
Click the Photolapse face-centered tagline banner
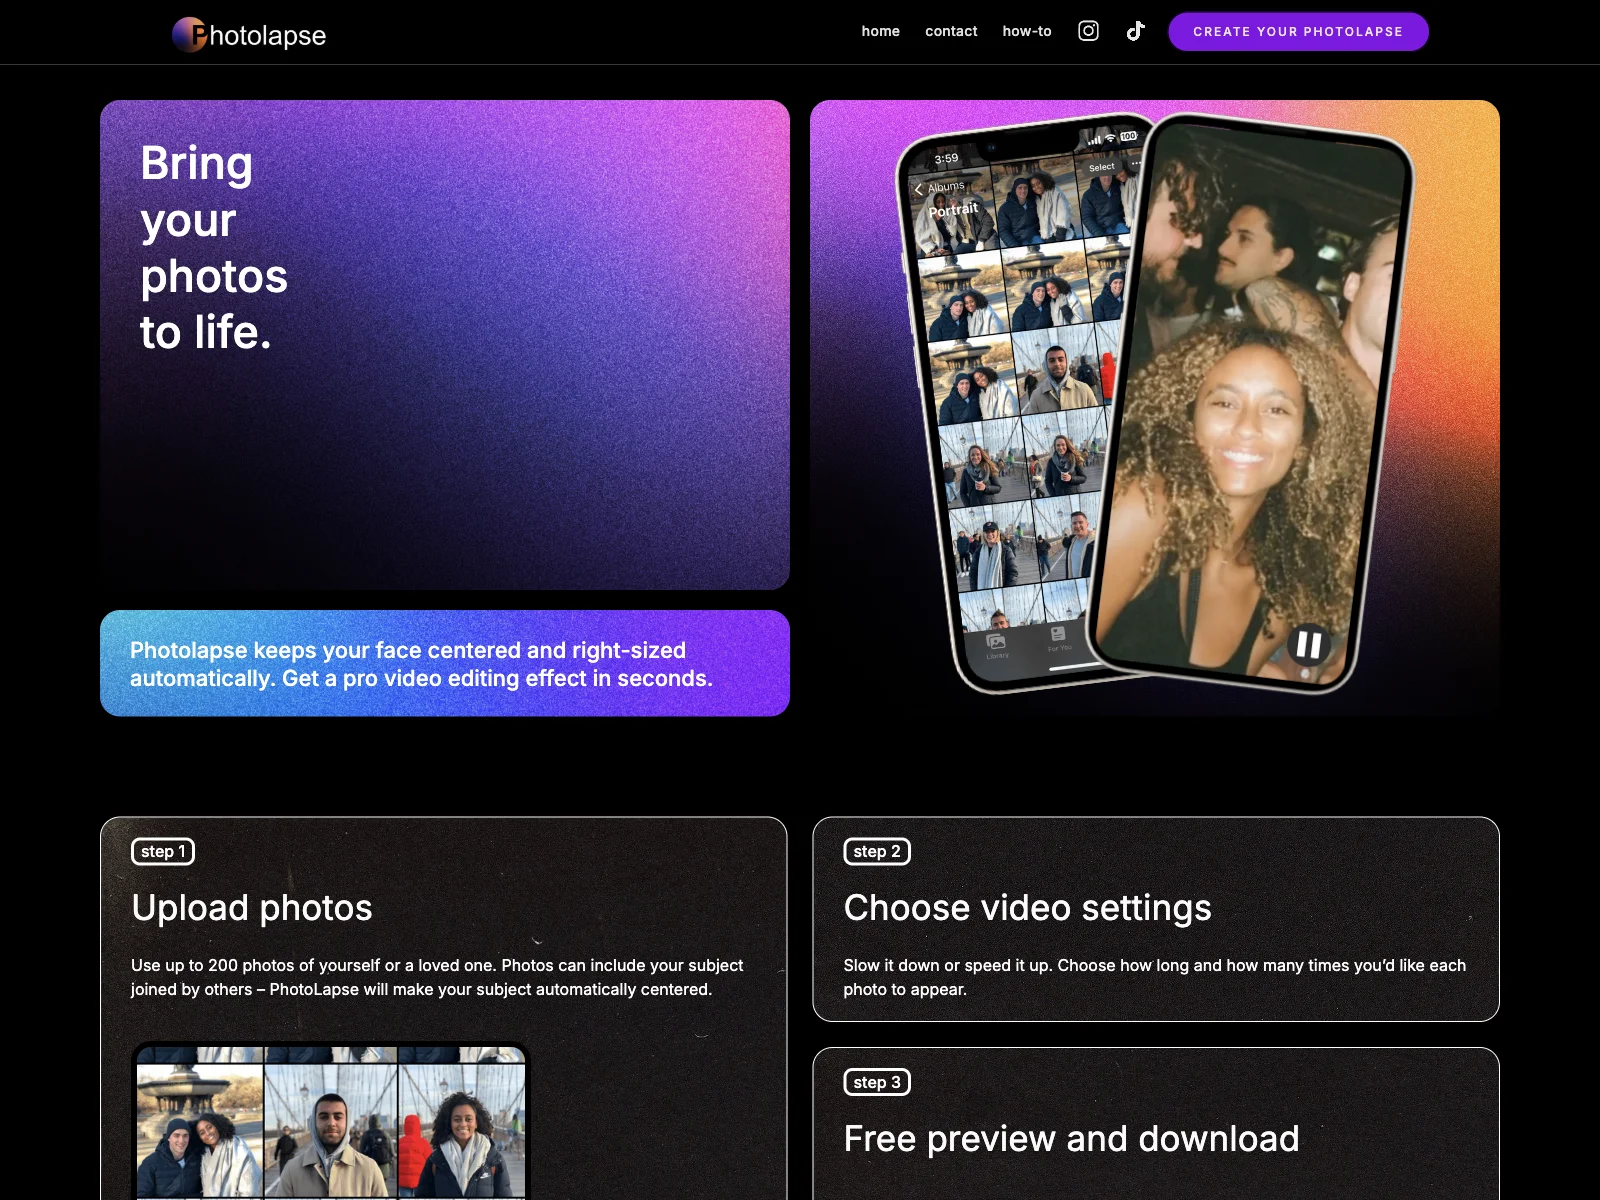click(x=445, y=663)
